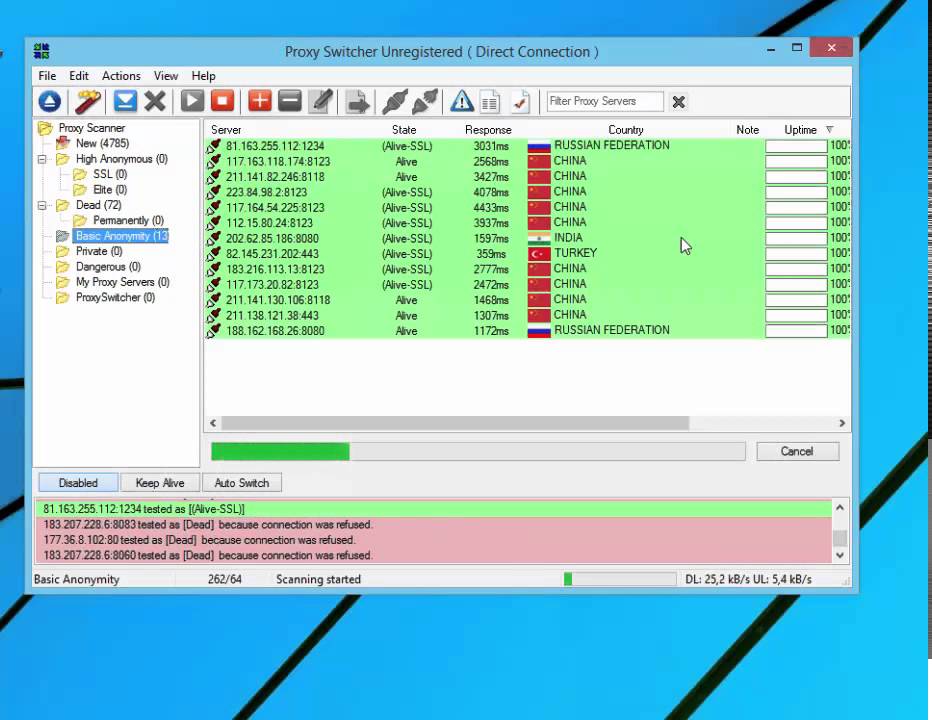Toggle the Keep Alive button

point(160,483)
